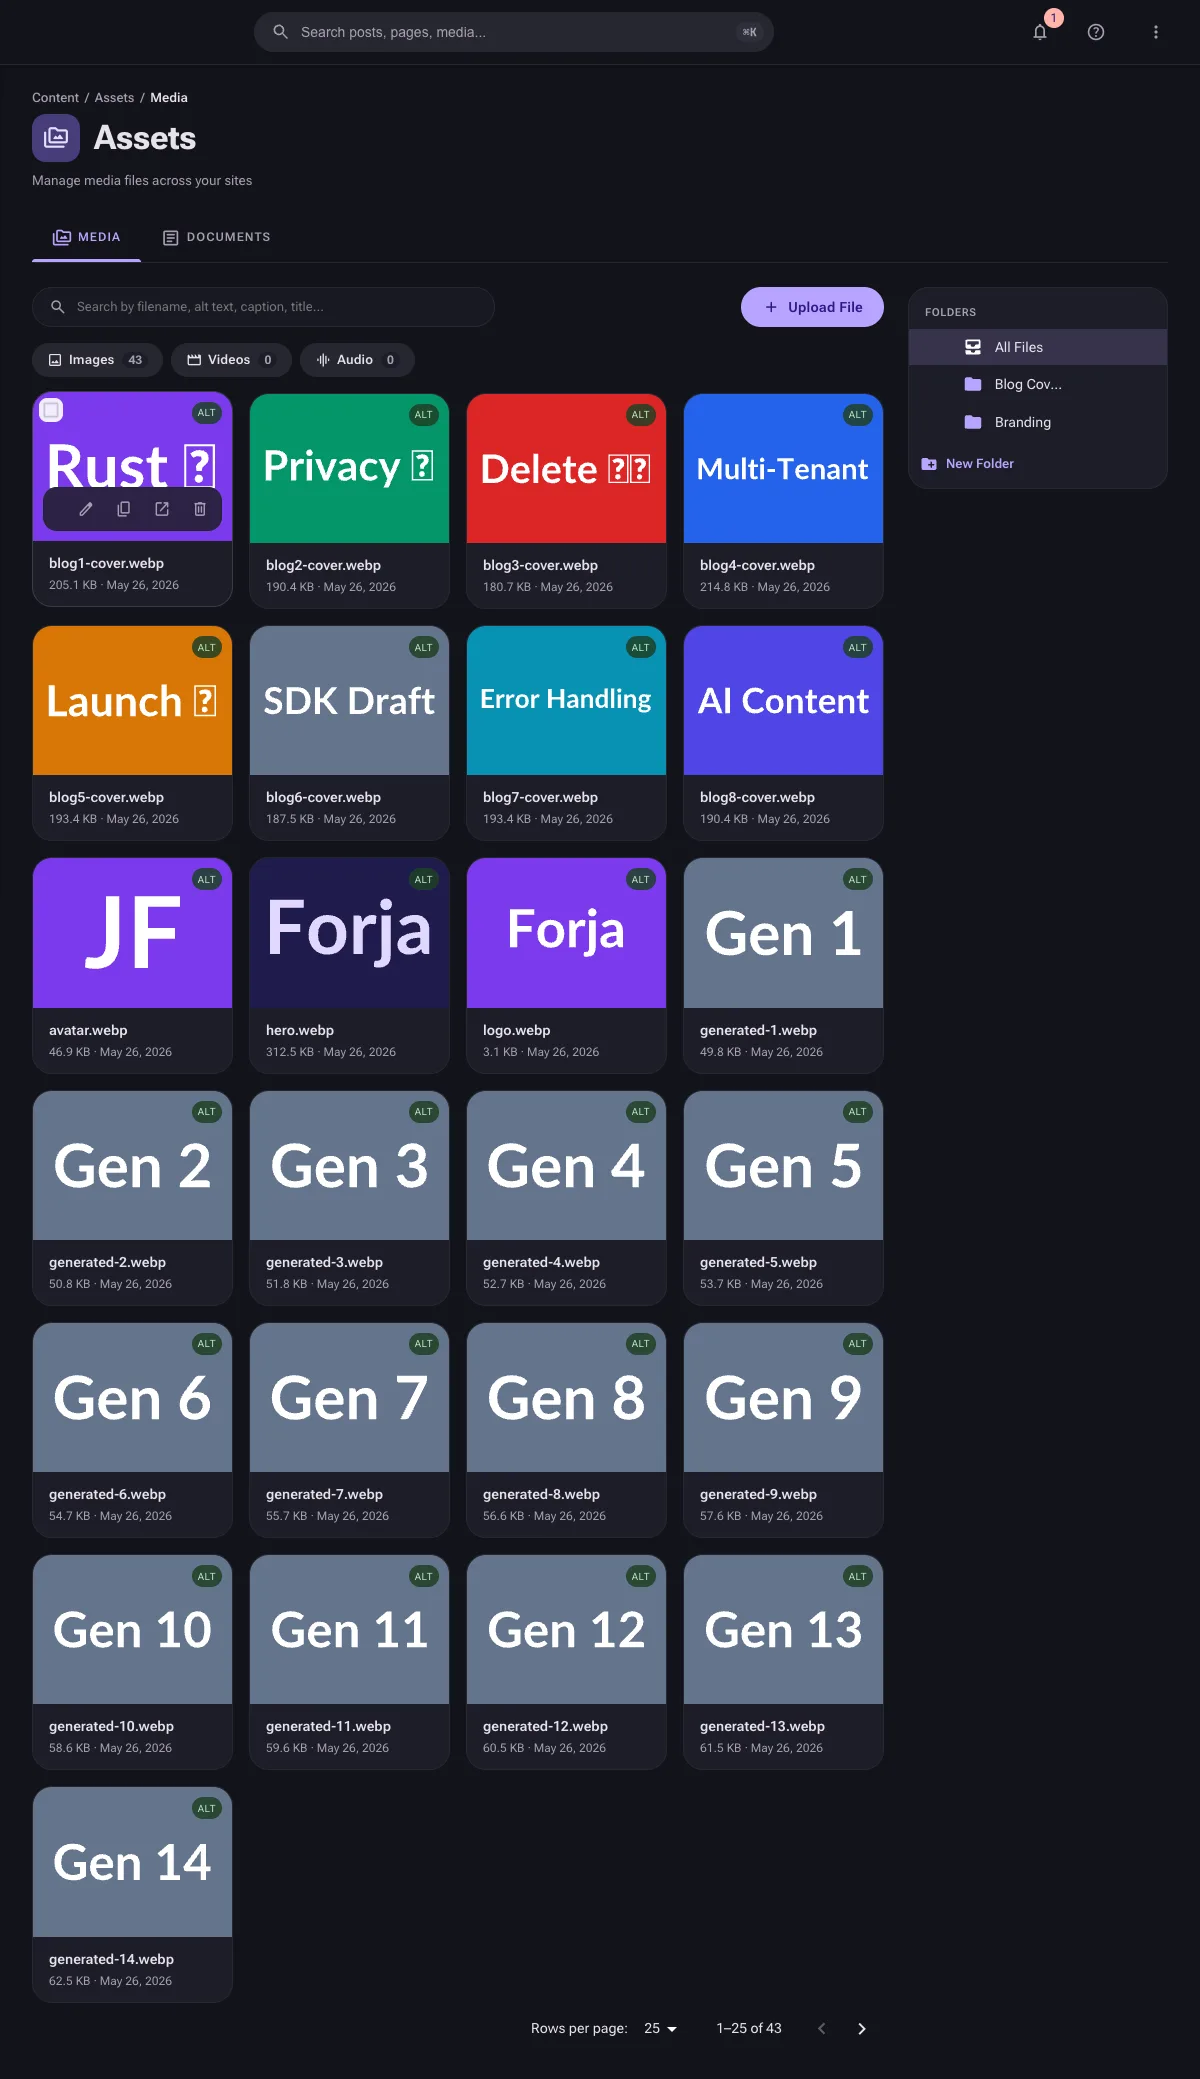The width and height of the screenshot is (1200, 2079).
Task: Filter by Videos chip
Action: (x=231, y=360)
